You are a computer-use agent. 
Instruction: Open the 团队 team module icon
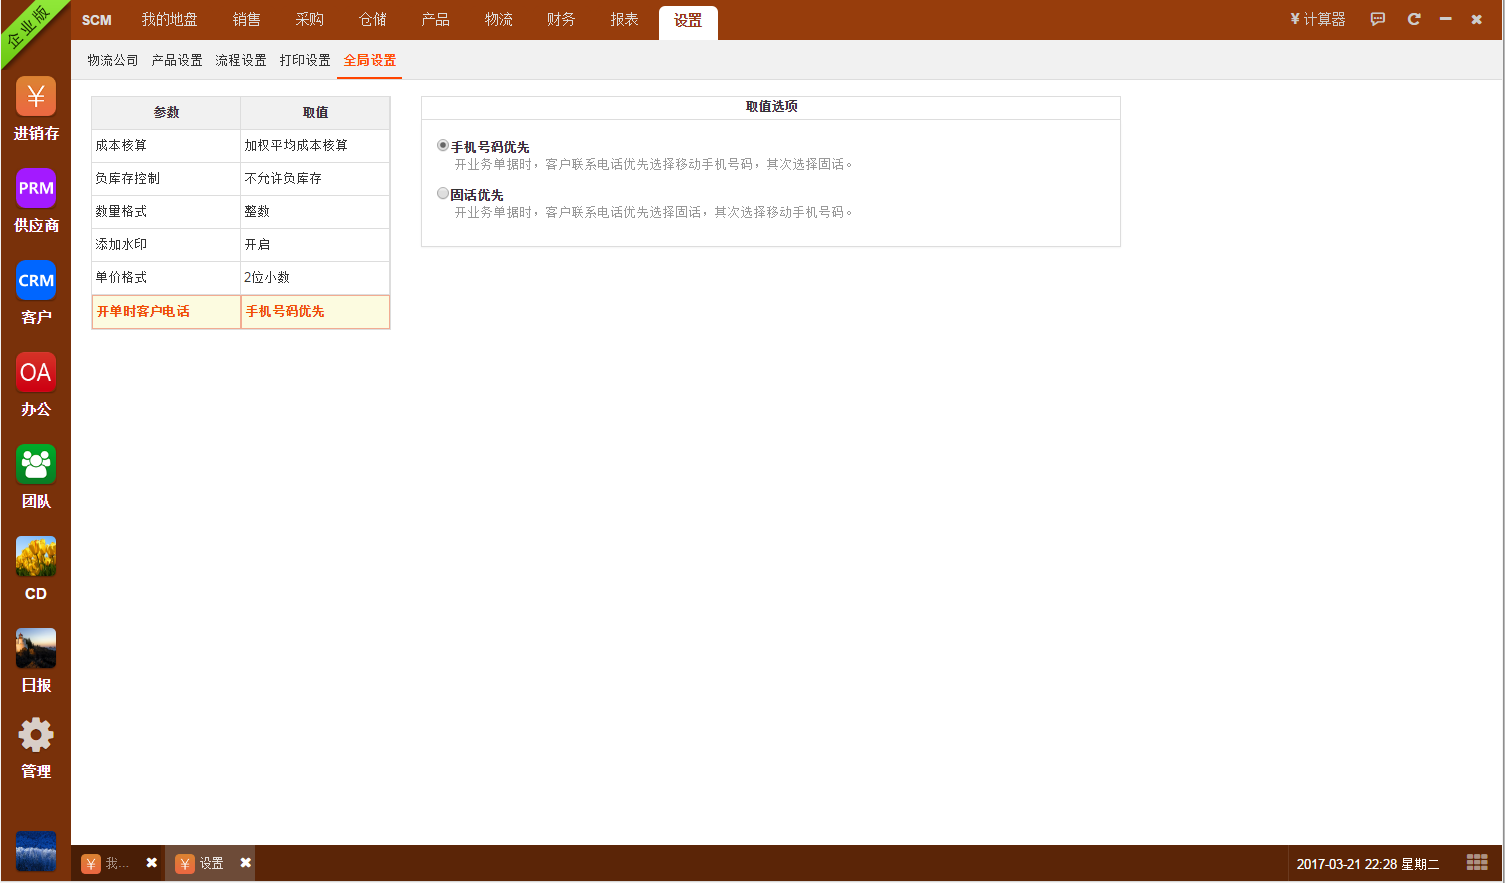(36, 465)
